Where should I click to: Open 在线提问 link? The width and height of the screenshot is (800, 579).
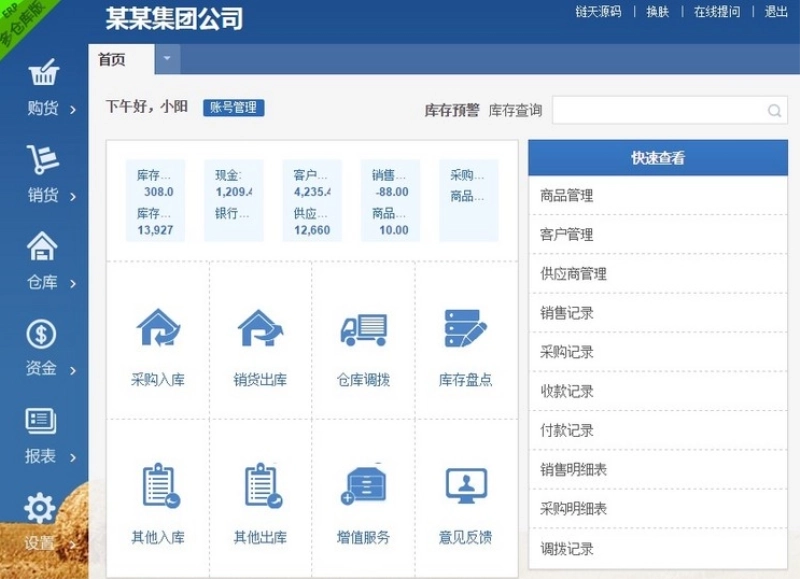[717, 12]
